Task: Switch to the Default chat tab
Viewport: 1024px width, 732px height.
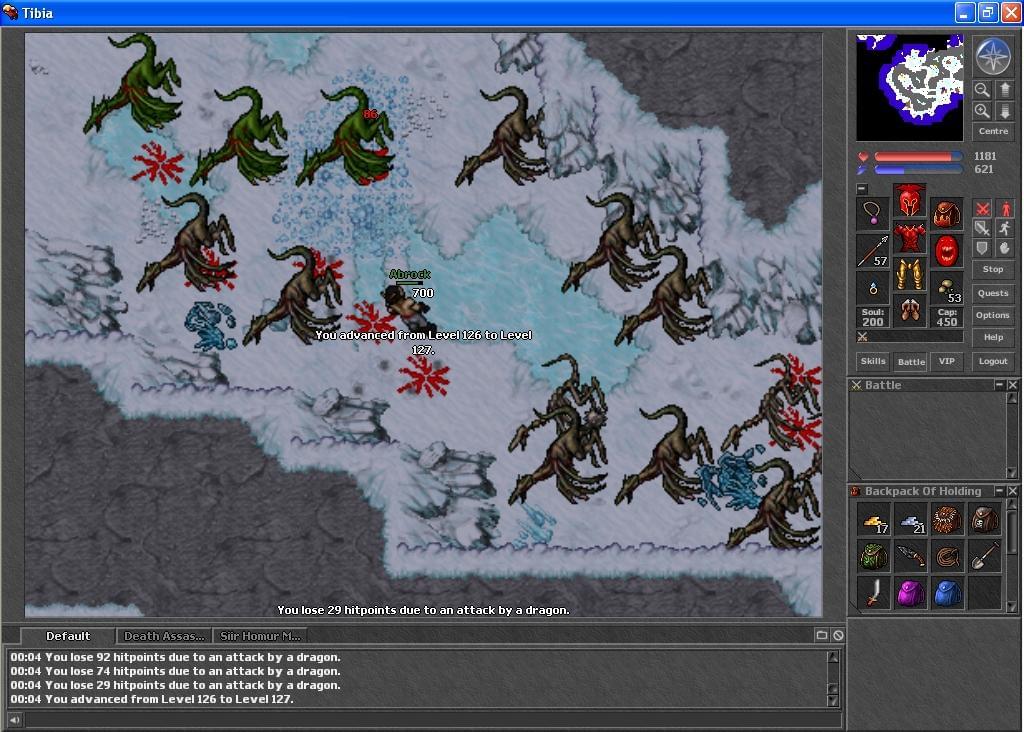Action: coord(68,636)
